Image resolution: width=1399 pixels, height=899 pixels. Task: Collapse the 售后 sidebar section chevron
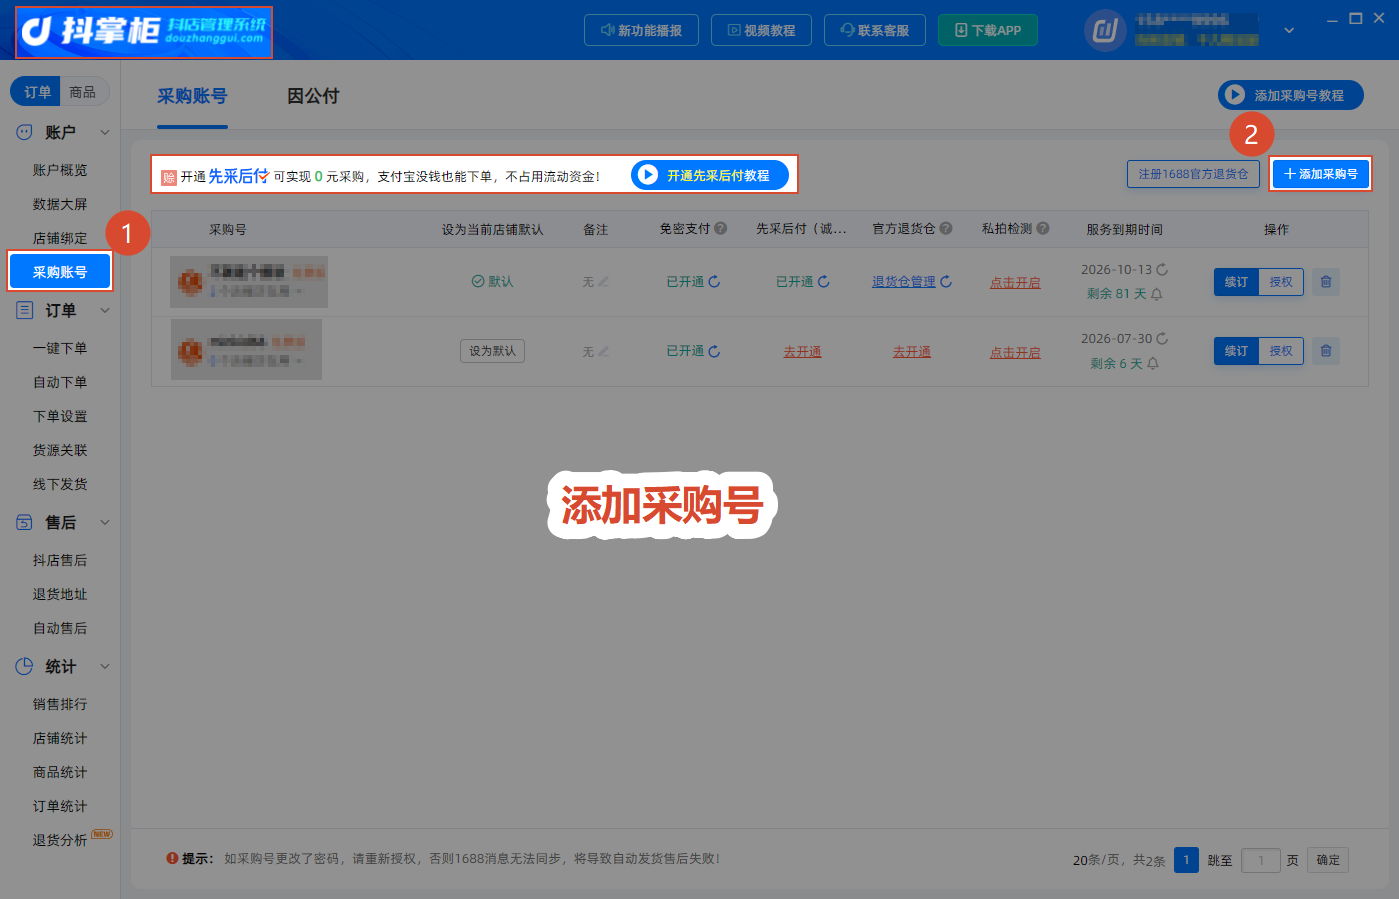[x=105, y=522]
